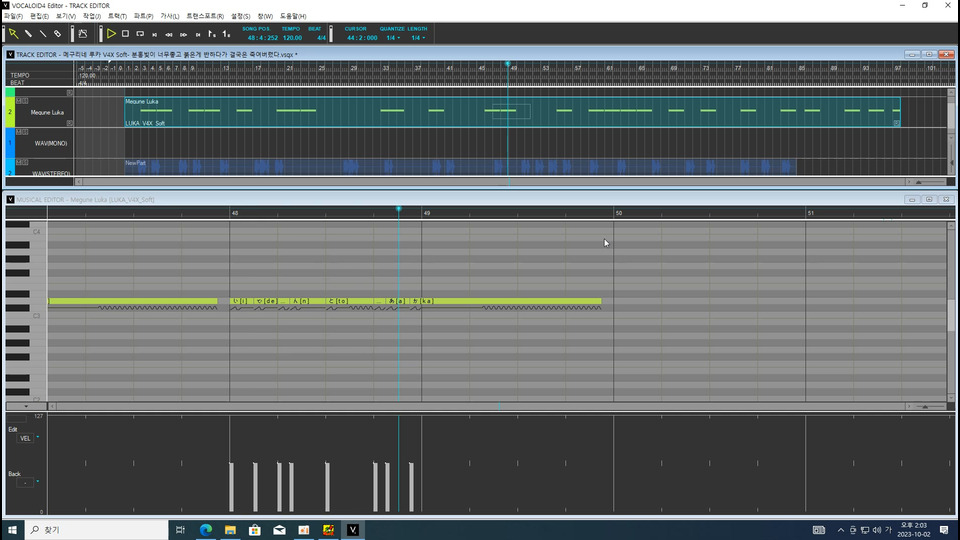Select the NewPart audio waveform part
960x540 pixels.
(x=460, y=167)
